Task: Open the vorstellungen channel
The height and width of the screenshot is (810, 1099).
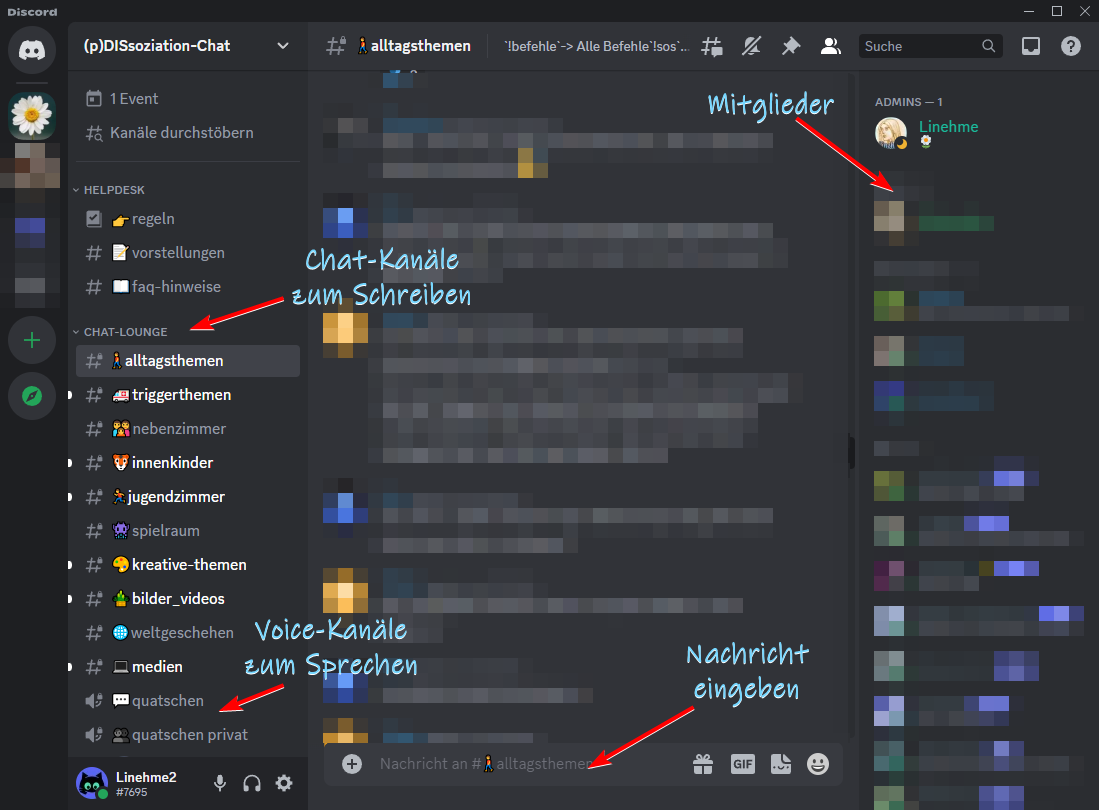Action: click(188, 253)
